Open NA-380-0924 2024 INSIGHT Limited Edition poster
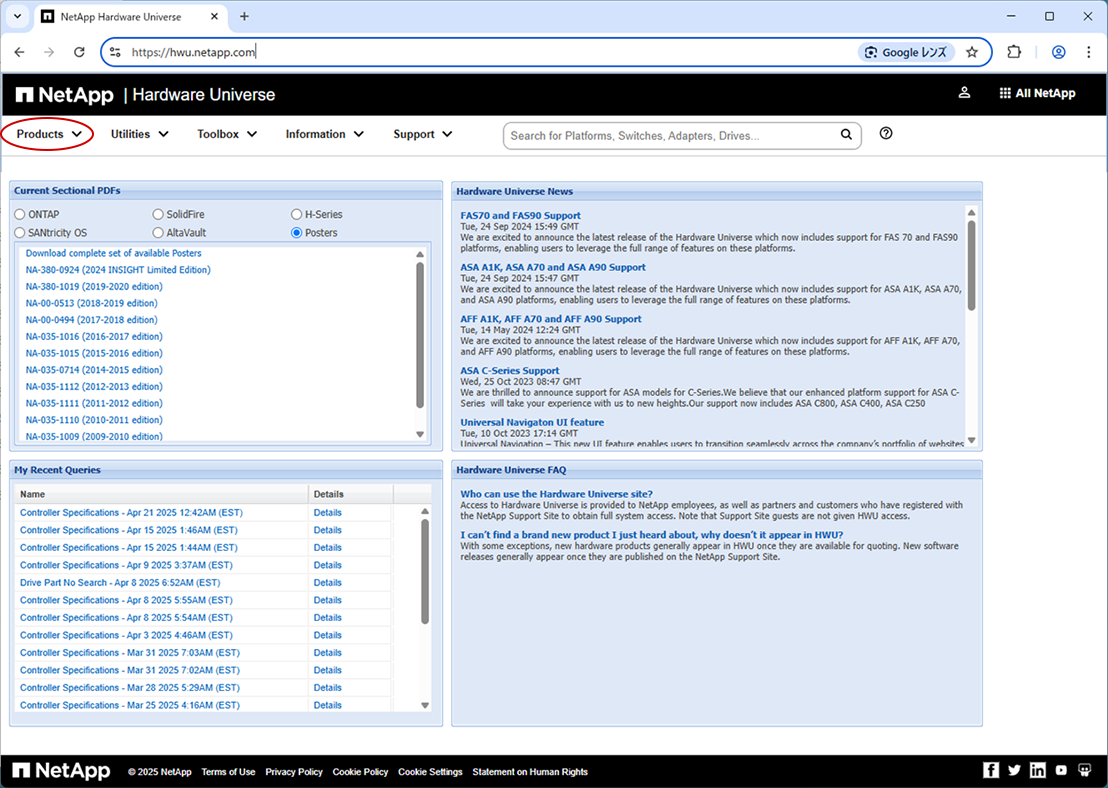Viewport: 1108px width, 788px height. (118, 270)
